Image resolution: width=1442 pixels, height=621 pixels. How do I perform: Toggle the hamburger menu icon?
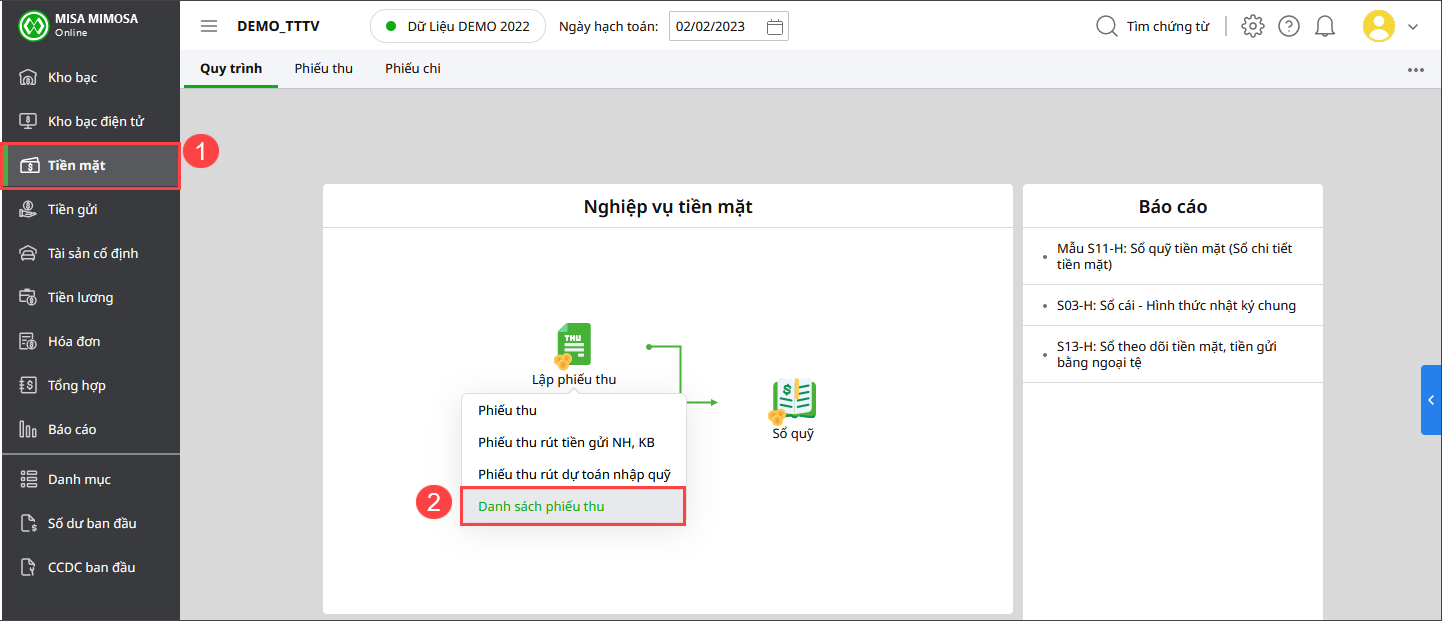pos(209,26)
